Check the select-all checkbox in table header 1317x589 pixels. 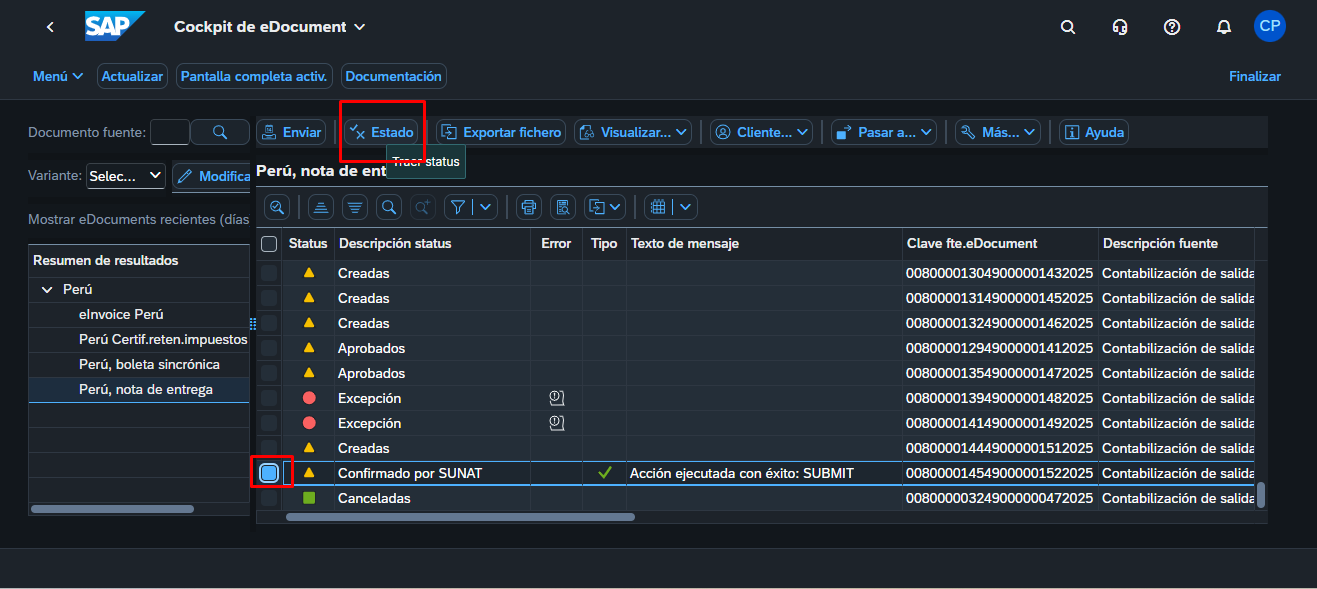click(269, 243)
